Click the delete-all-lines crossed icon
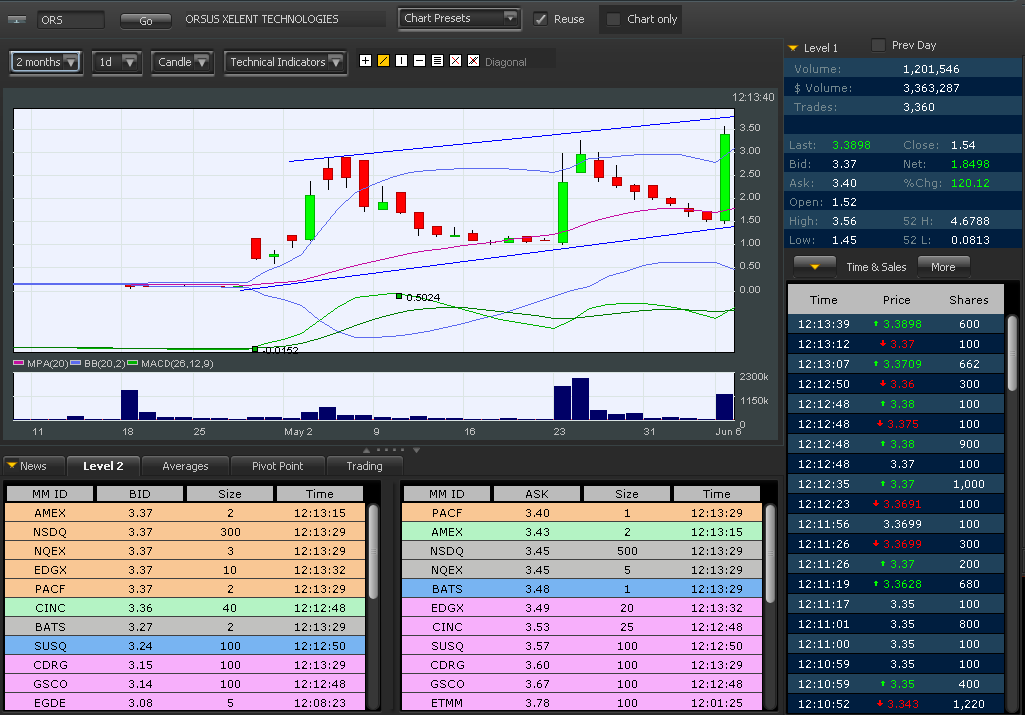 coord(473,61)
